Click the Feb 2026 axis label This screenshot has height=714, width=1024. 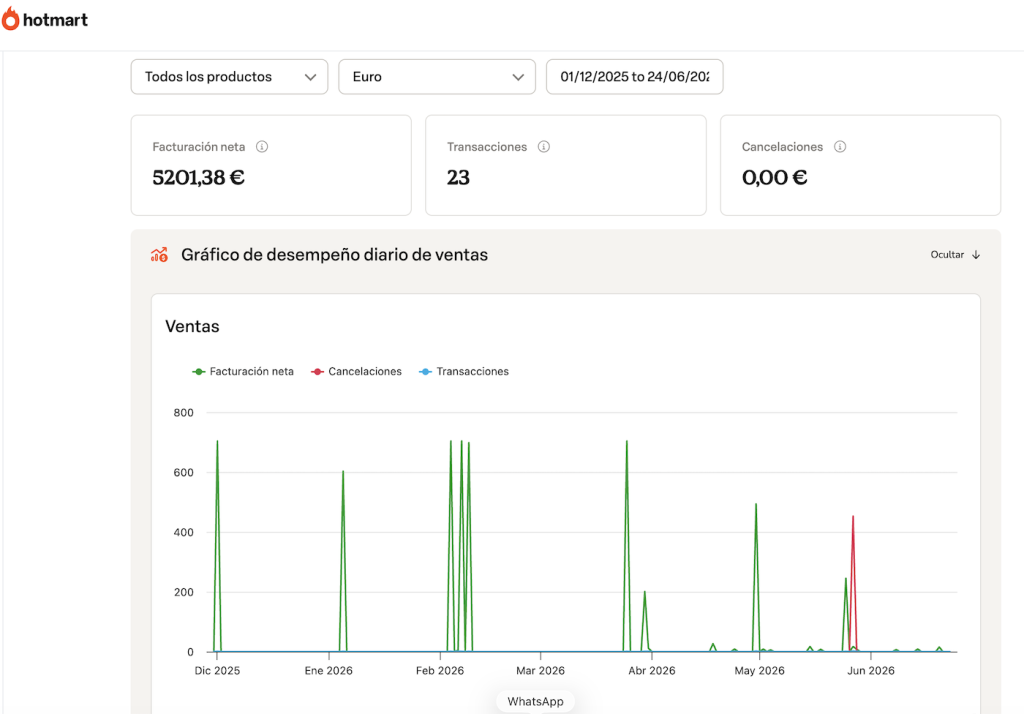(440, 670)
